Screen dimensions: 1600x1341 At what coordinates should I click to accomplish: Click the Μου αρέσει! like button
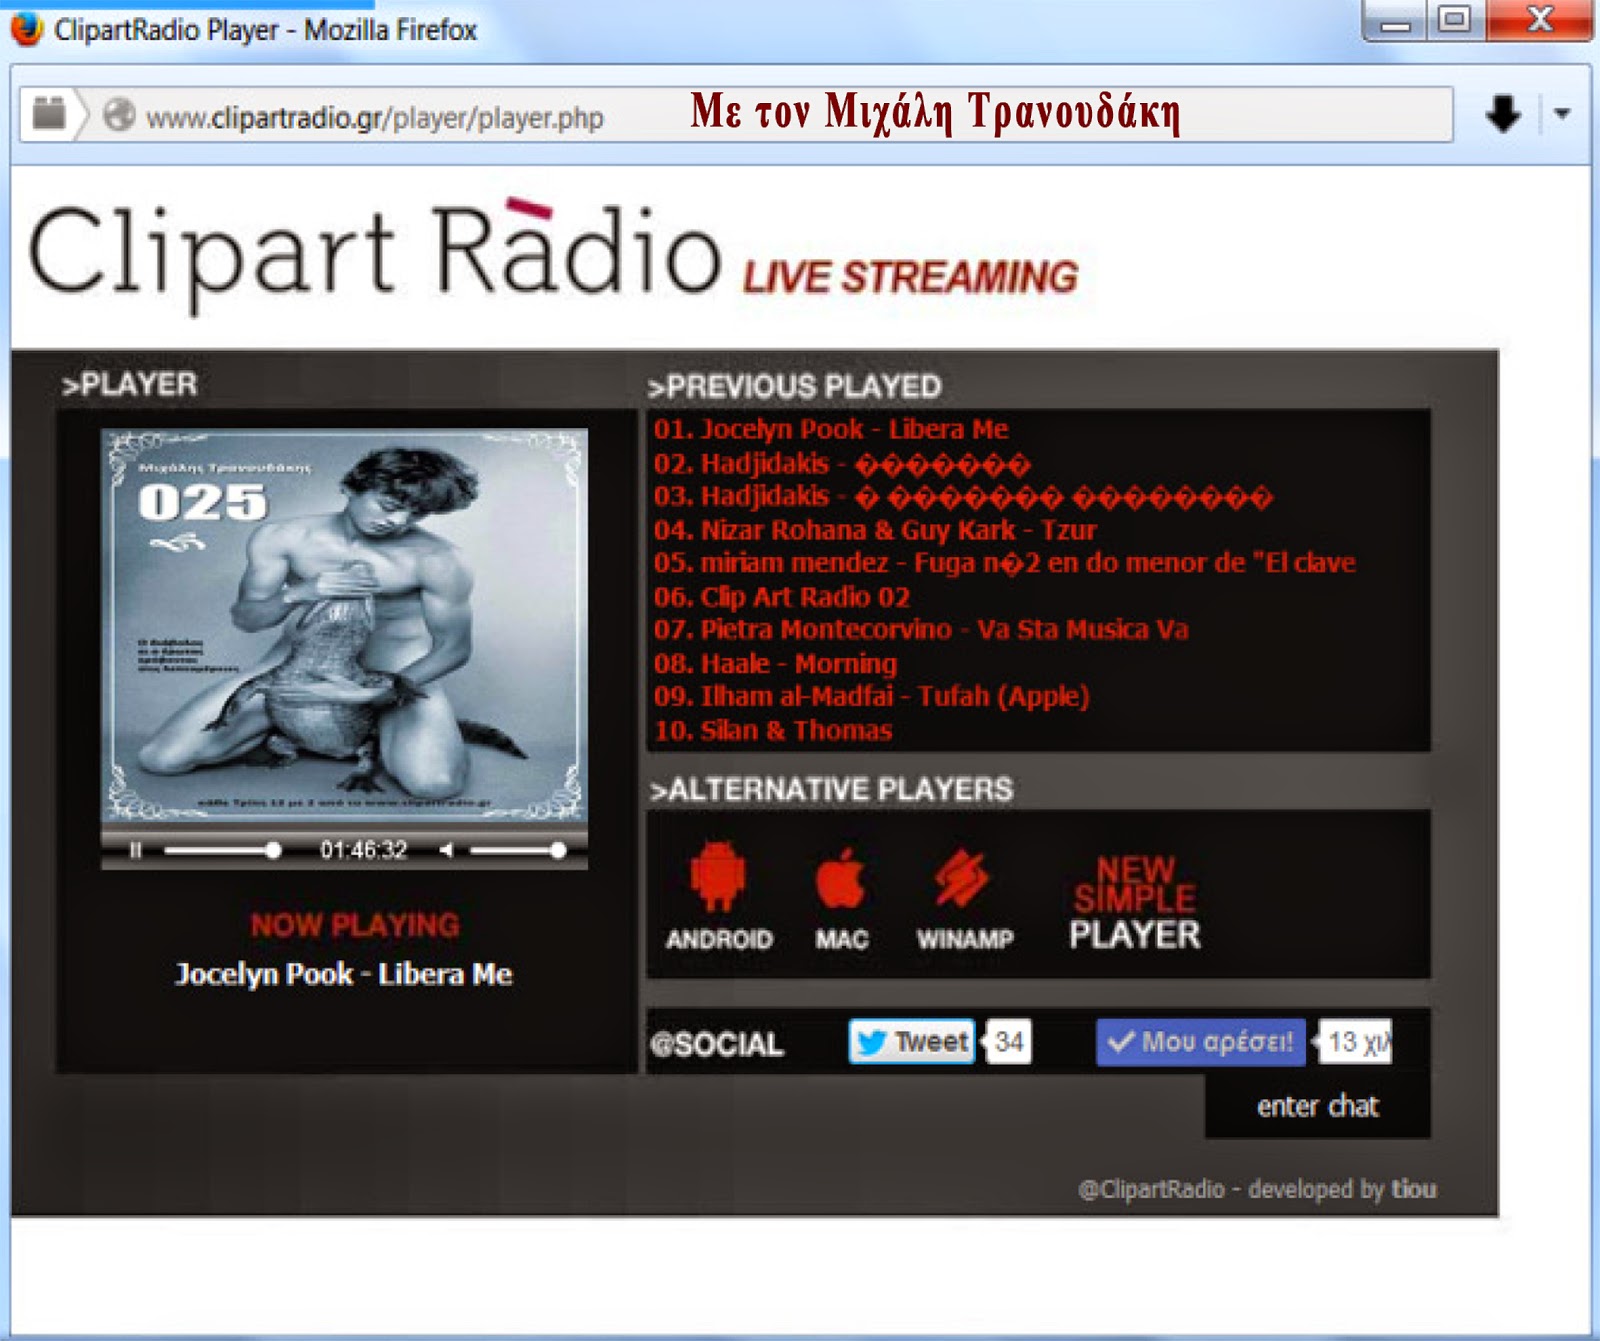click(1201, 1042)
